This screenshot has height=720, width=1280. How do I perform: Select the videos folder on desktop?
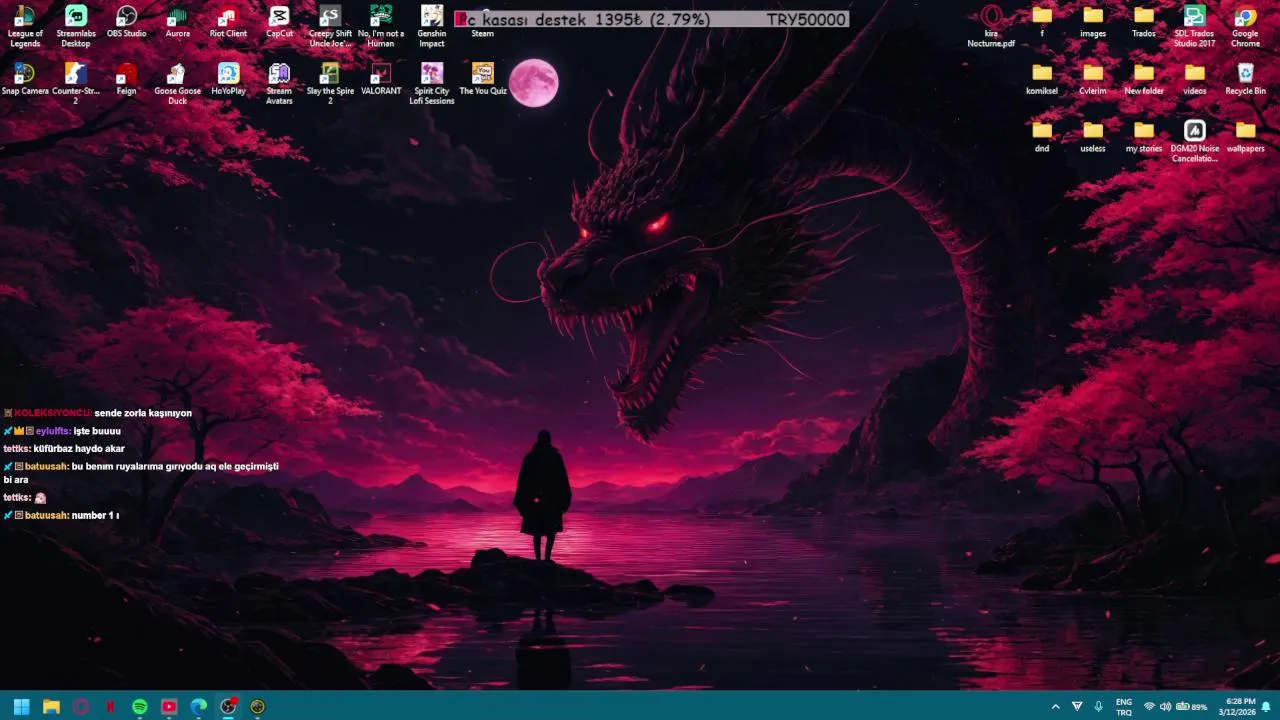(x=1195, y=79)
